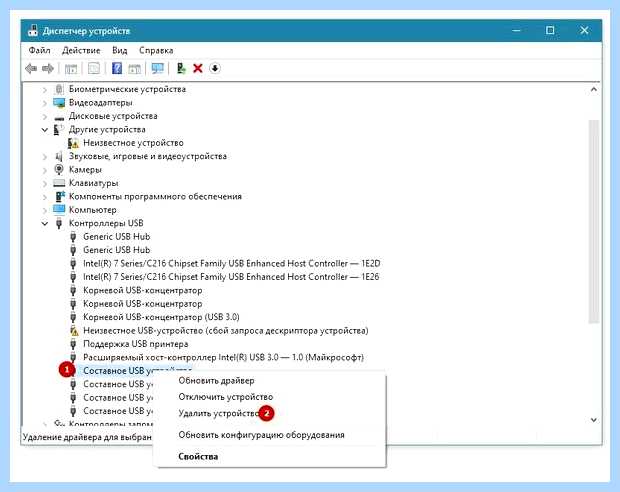620x492 pixels.
Task: Choose Отключить устройство from context menu
Action: pyautogui.click(x=226, y=397)
